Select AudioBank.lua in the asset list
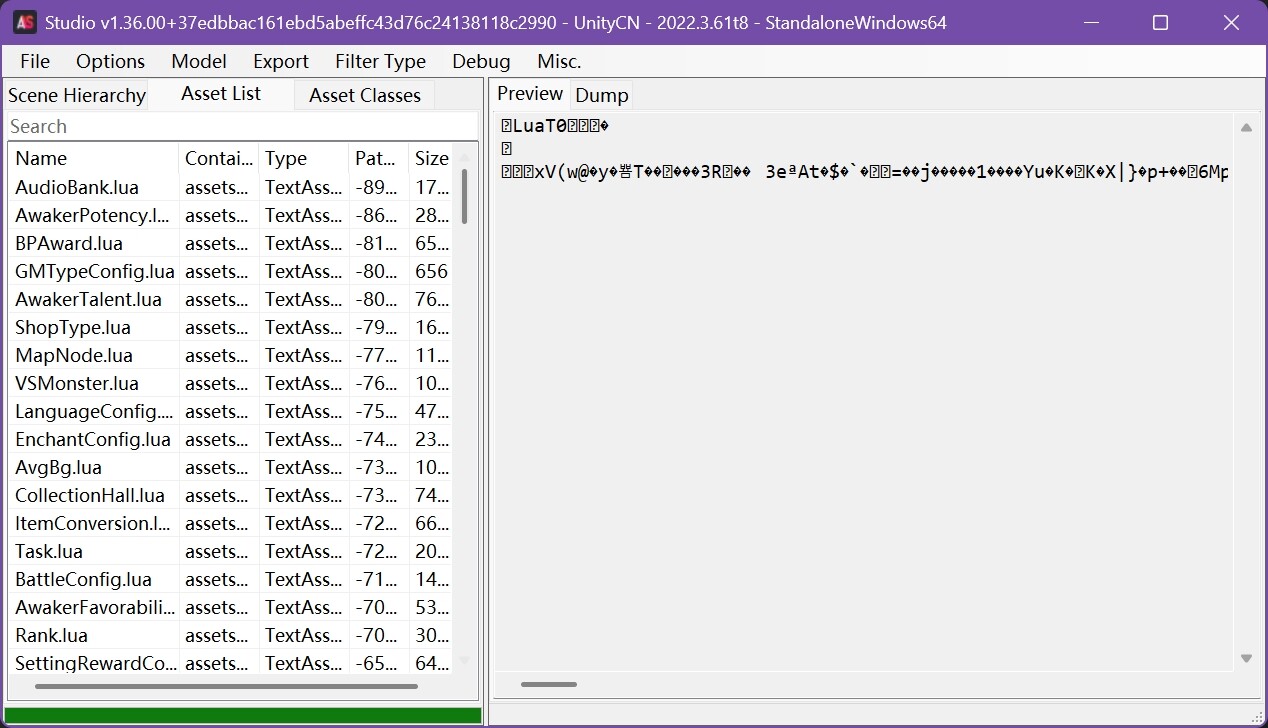Image resolution: width=1268 pixels, height=728 pixels. click(77, 187)
